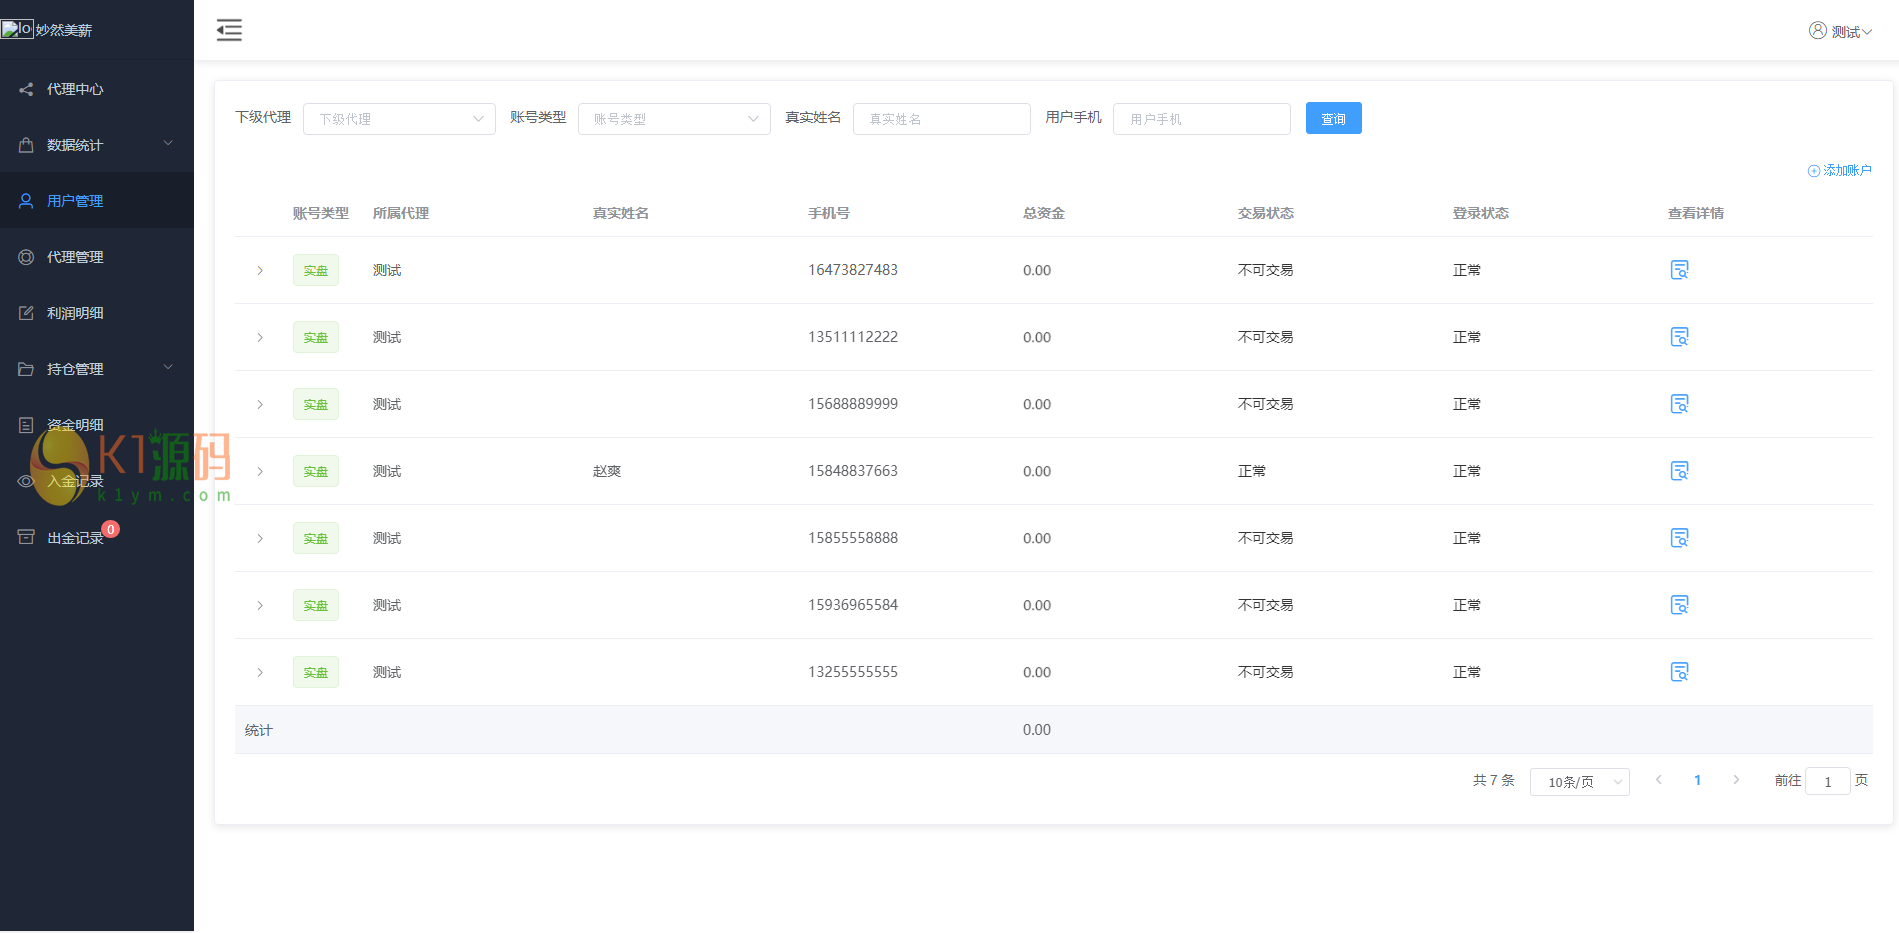The height and width of the screenshot is (933, 1899).
Task: Open the 下级代理 dropdown filter
Action: [399, 119]
